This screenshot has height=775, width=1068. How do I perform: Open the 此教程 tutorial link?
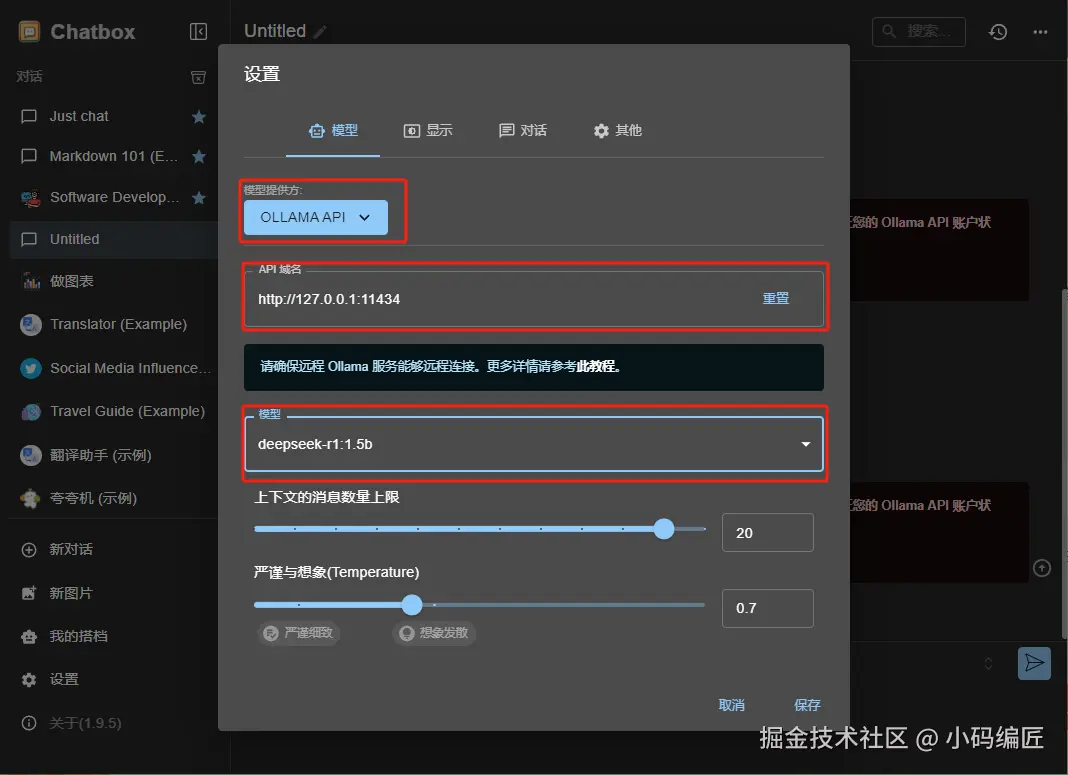[595, 366]
